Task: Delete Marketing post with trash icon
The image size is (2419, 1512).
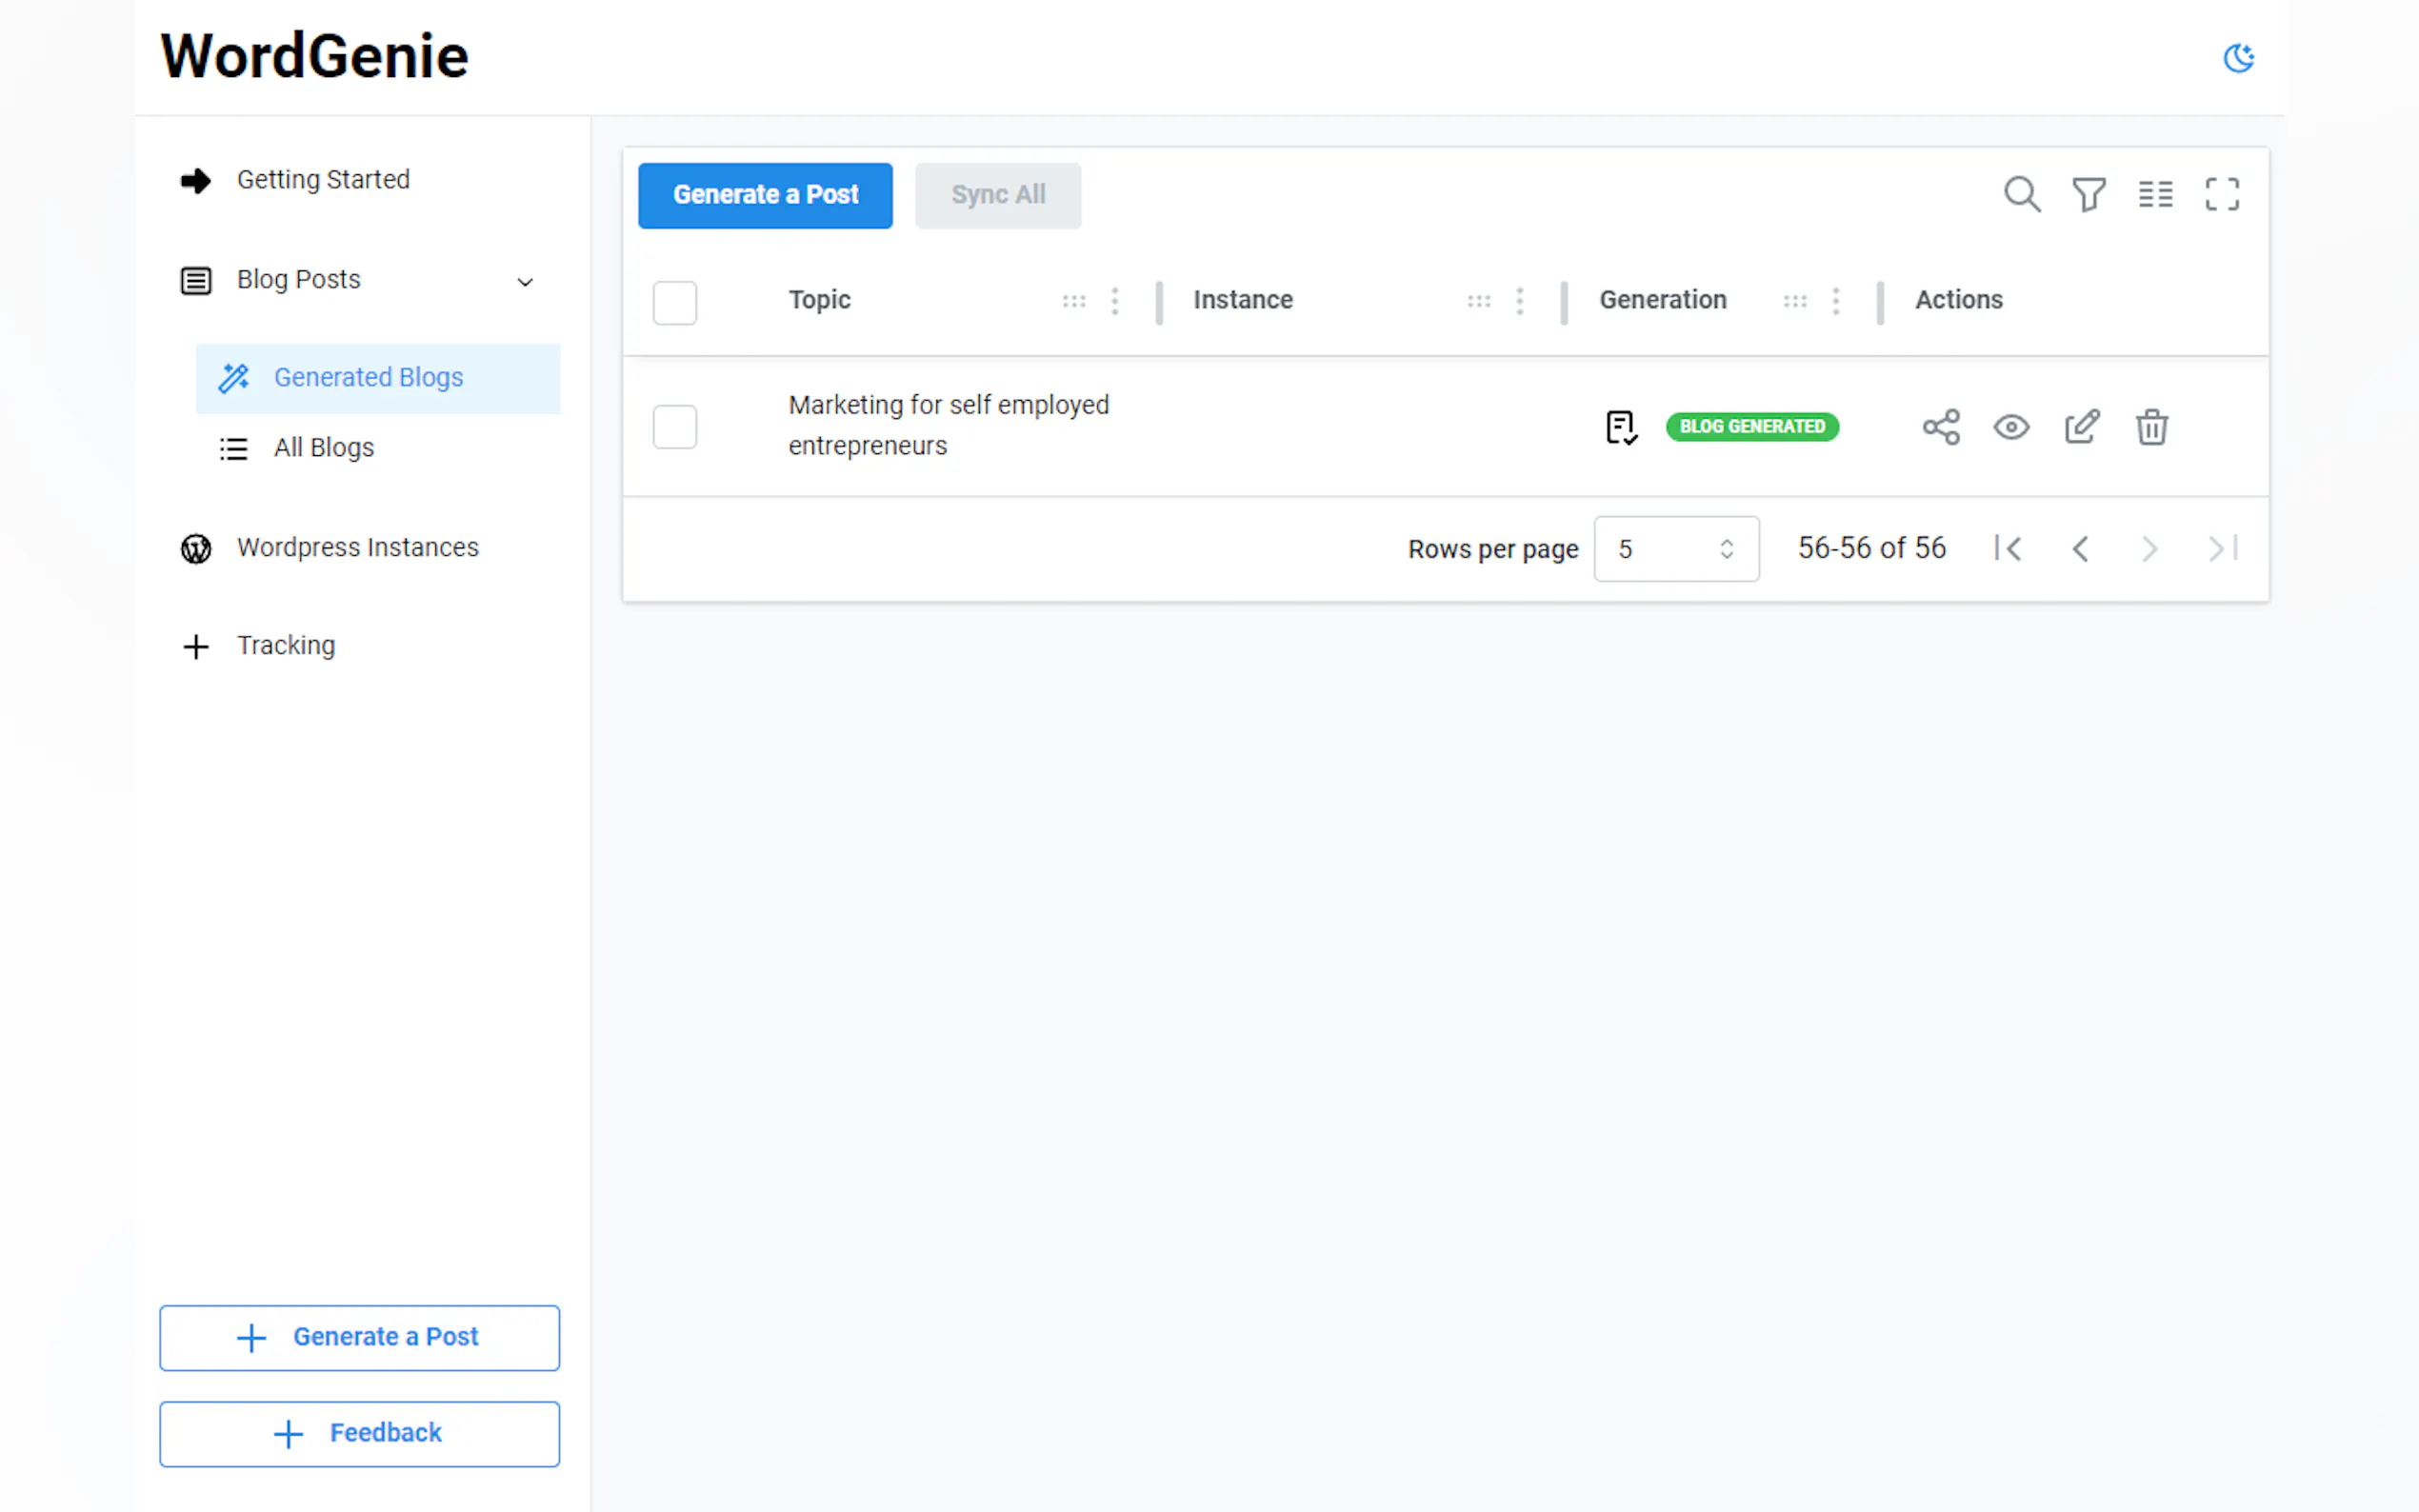Action: [2151, 427]
